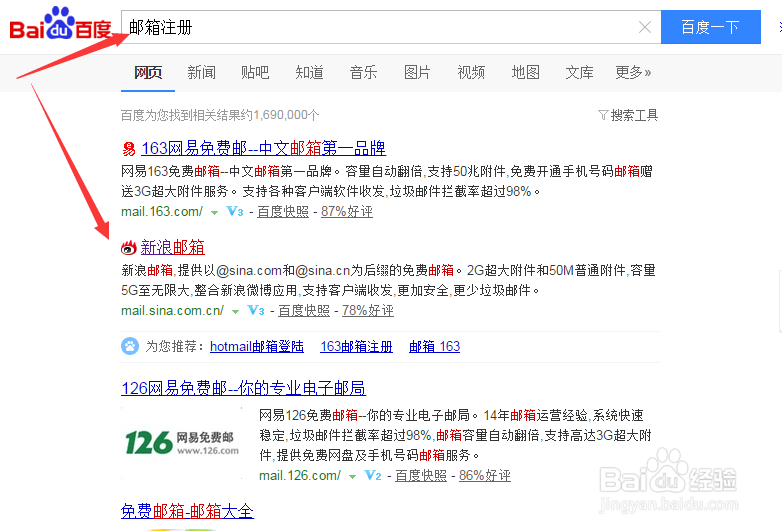The width and height of the screenshot is (782, 531).
Task: Open the 新浪邮箱 result link
Action: (x=173, y=247)
